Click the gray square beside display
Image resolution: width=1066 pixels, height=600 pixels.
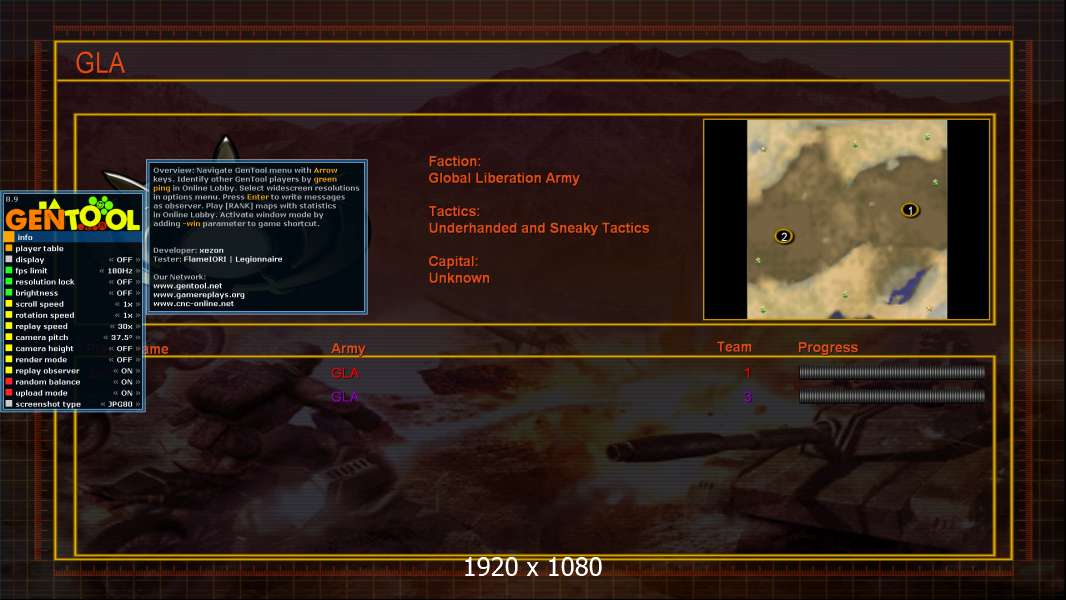[x=9, y=260]
